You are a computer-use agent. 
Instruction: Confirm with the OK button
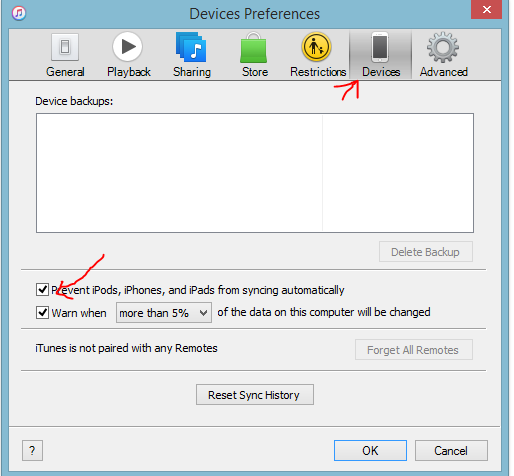click(x=370, y=451)
